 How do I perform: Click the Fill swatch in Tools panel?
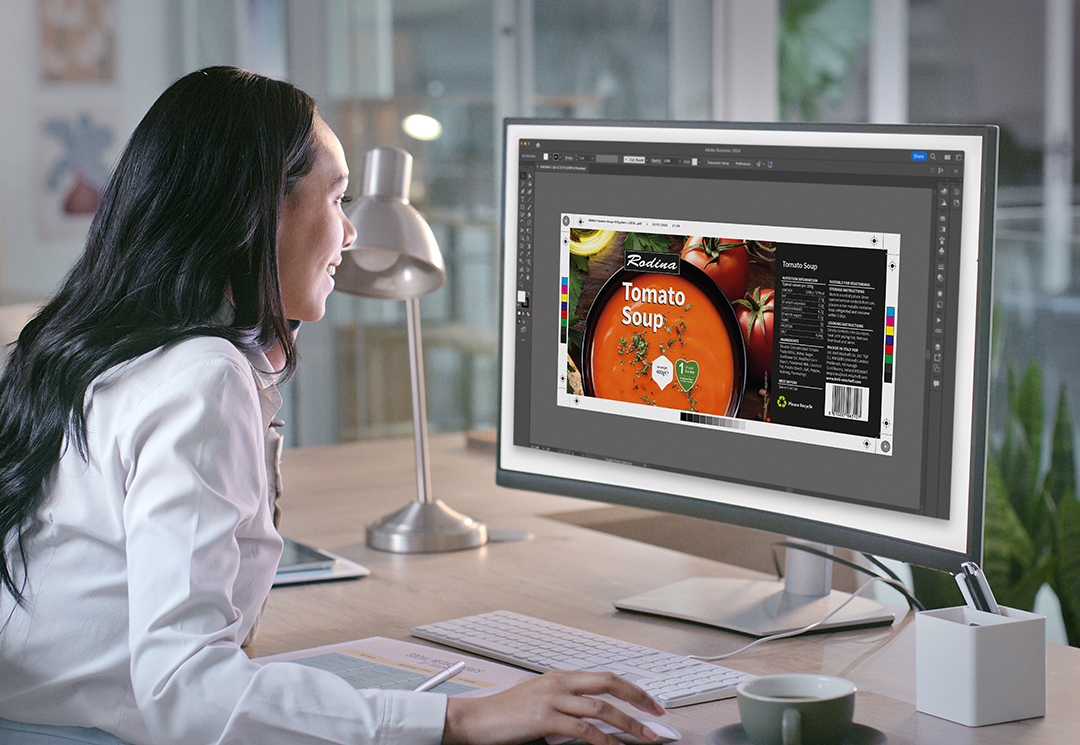tap(522, 297)
